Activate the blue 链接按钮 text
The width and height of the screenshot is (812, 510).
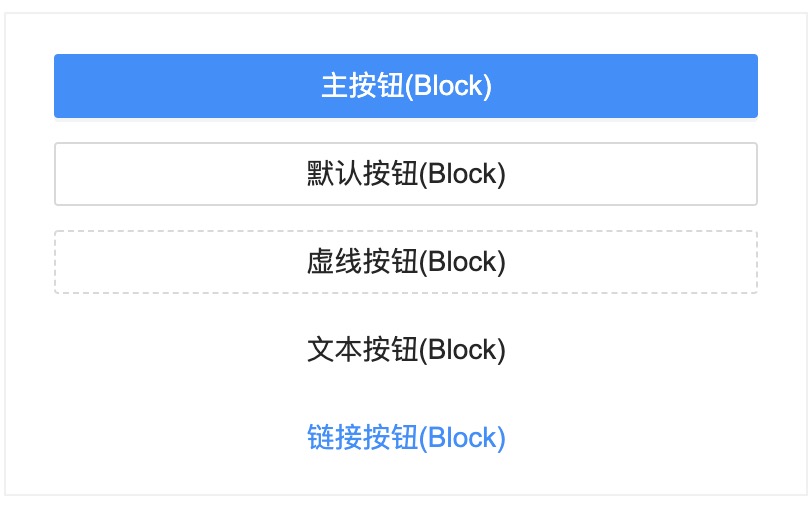[406, 438]
